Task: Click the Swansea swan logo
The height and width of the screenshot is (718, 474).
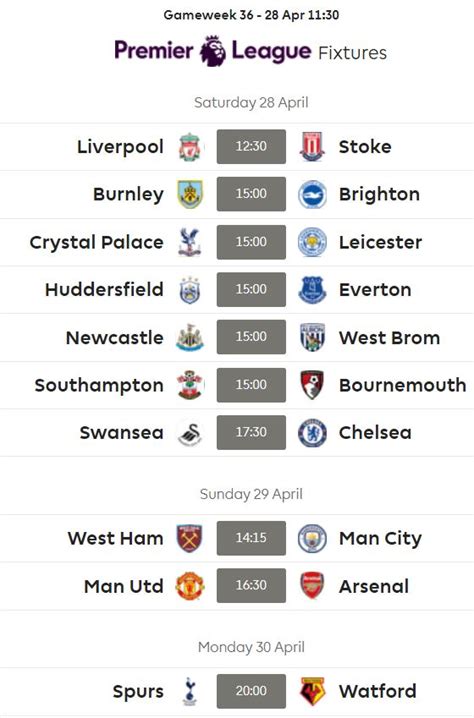Action: (190, 433)
